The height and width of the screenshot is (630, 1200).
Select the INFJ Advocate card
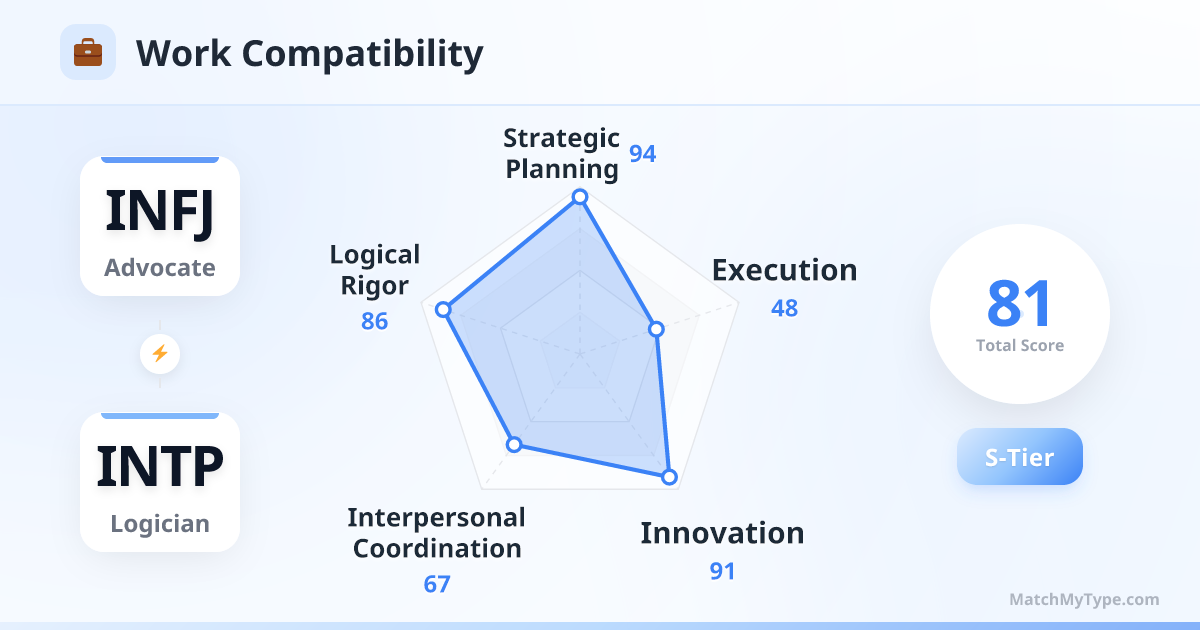click(160, 227)
